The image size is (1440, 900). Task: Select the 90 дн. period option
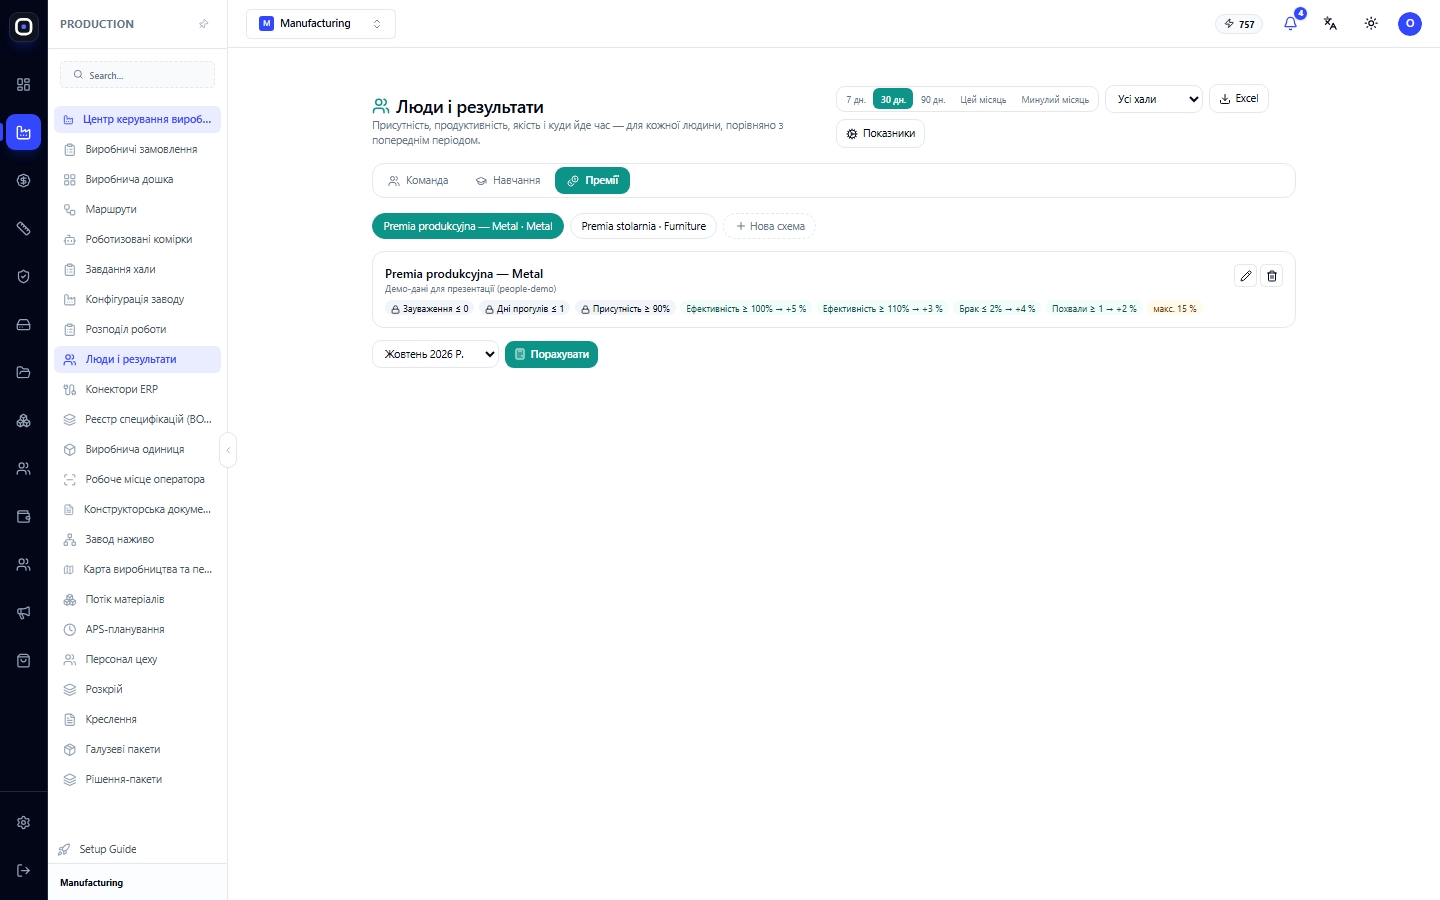pos(933,99)
